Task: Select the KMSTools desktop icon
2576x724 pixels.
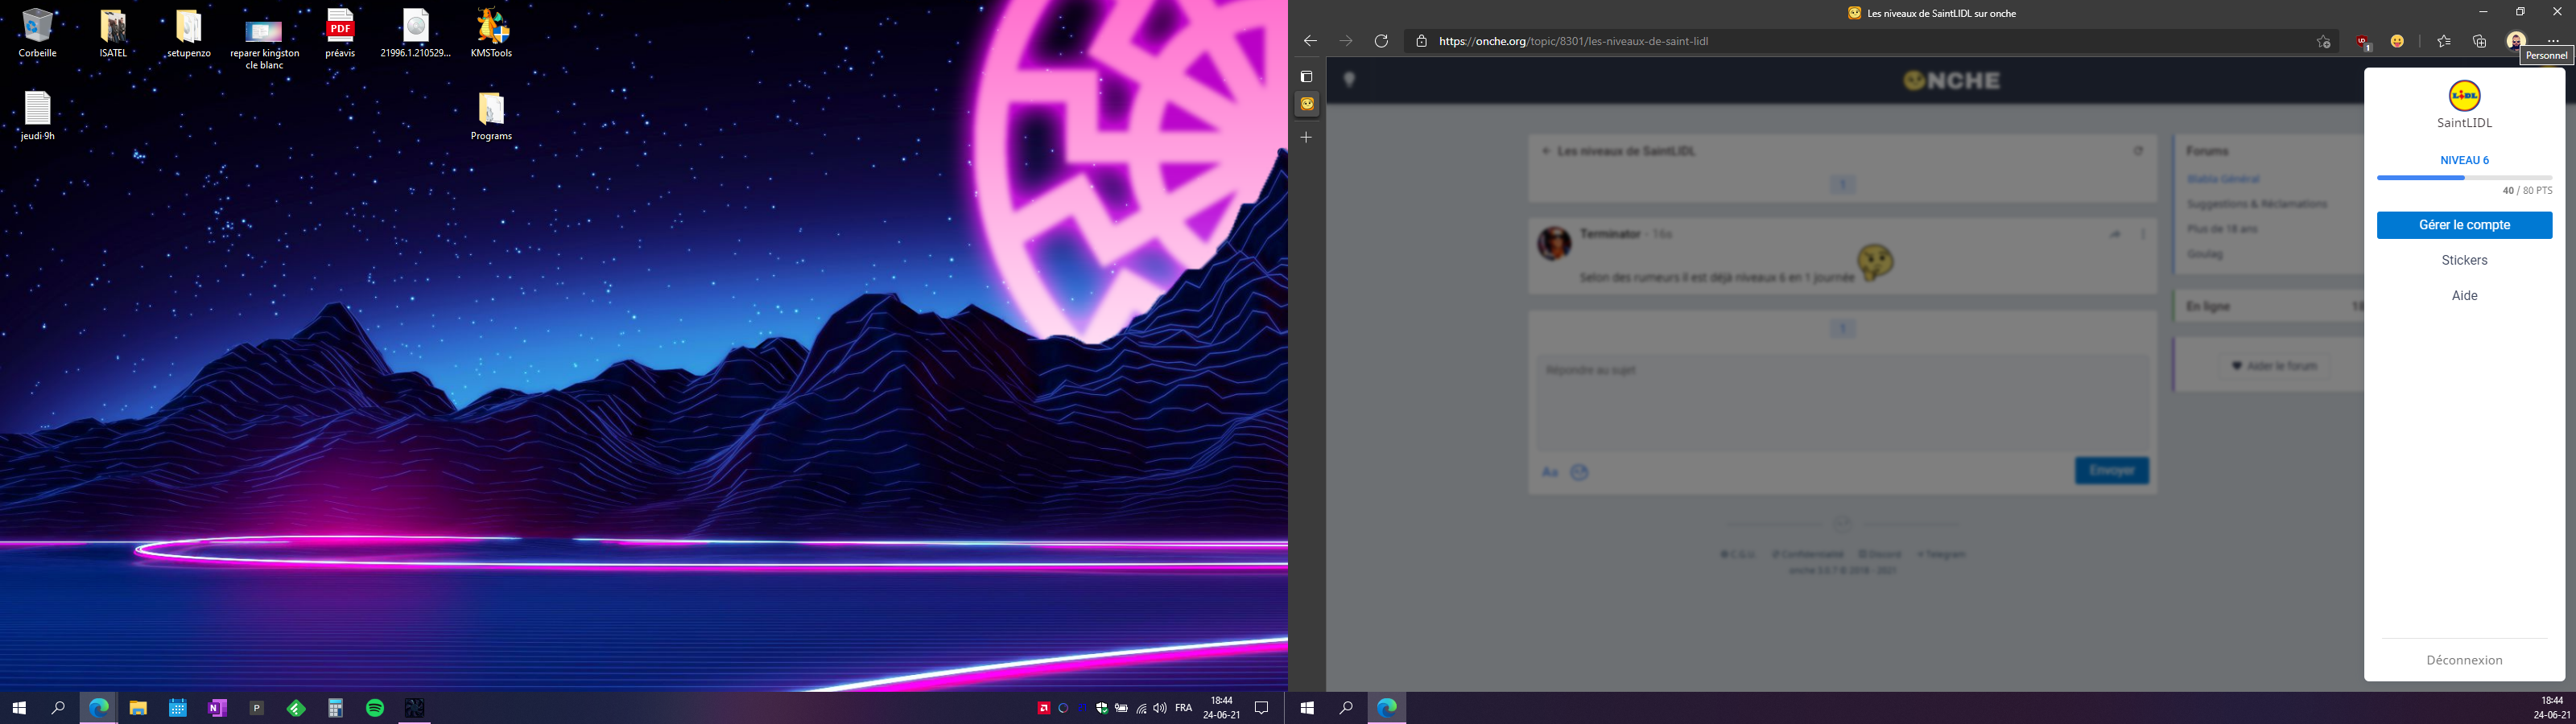Action: [491, 33]
